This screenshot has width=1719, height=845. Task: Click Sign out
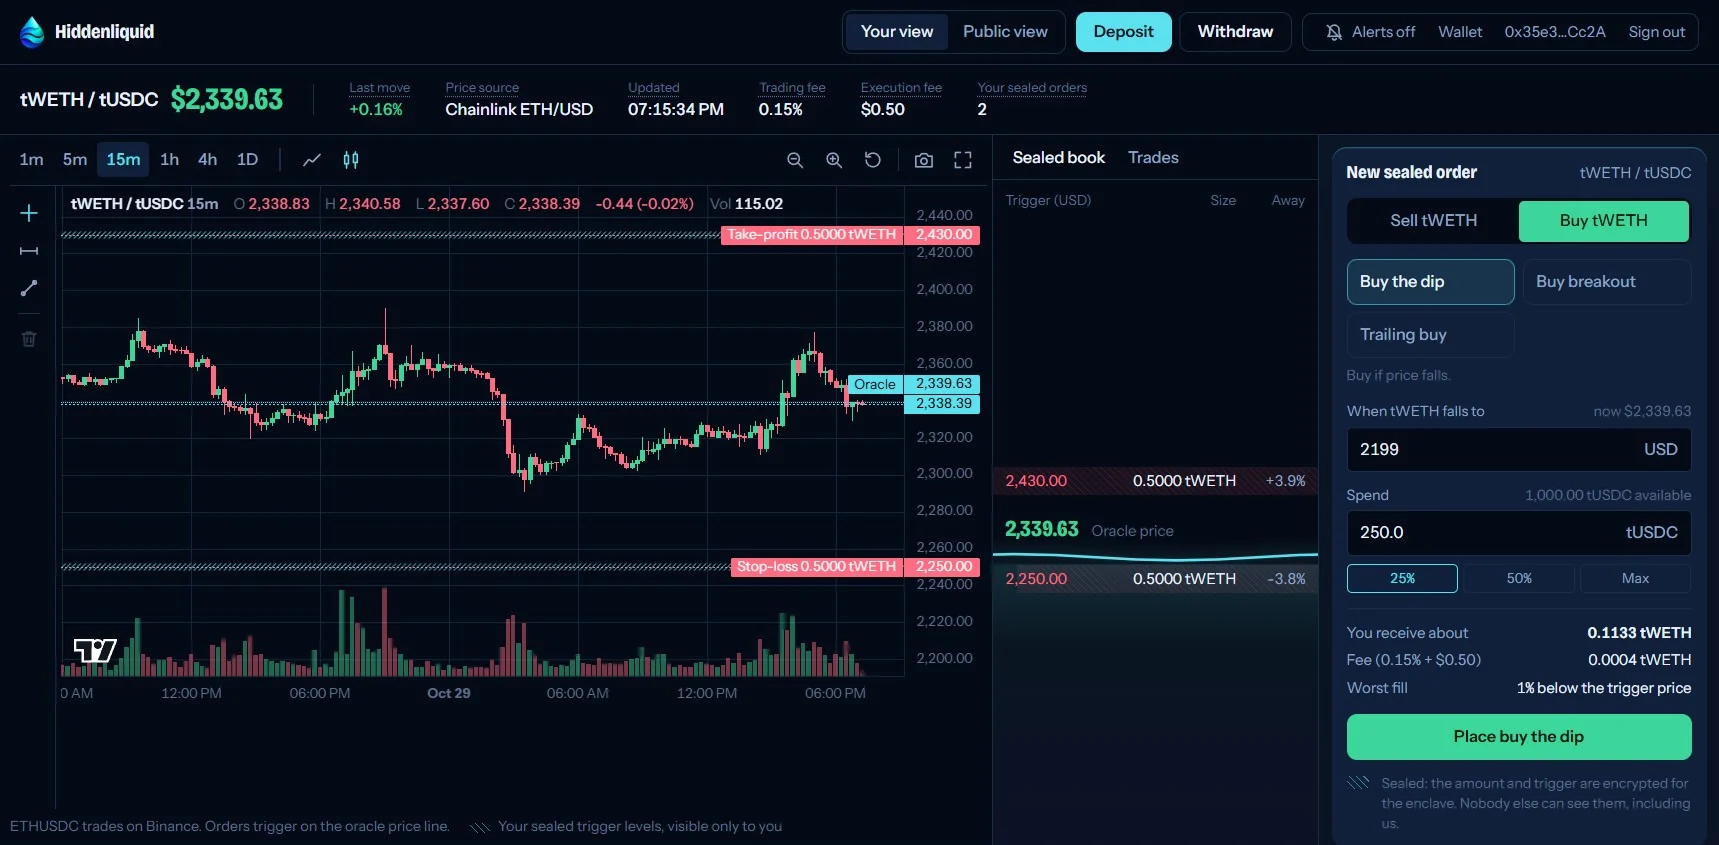(x=1656, y=32)
